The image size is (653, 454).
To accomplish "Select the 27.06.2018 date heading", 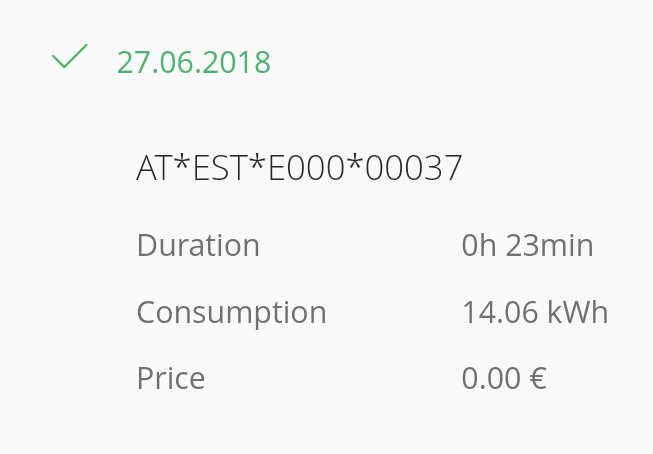I will pyautogui.click(x=193, y=62).
